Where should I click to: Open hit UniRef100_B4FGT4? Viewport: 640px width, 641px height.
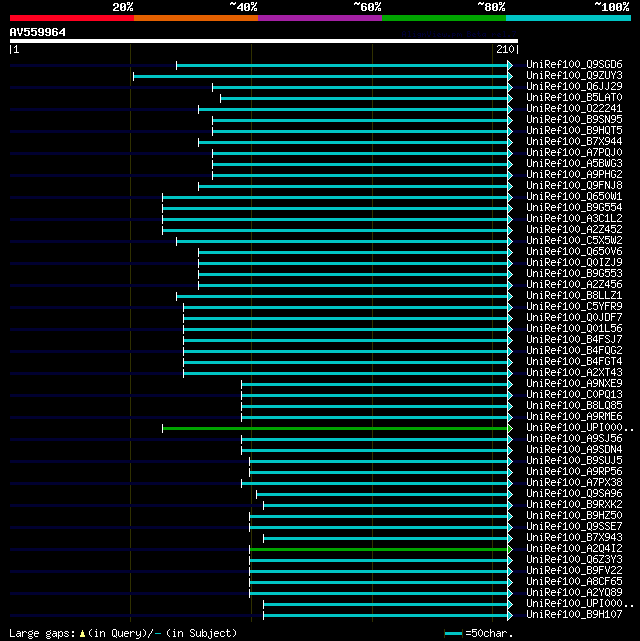coord(574,362)
